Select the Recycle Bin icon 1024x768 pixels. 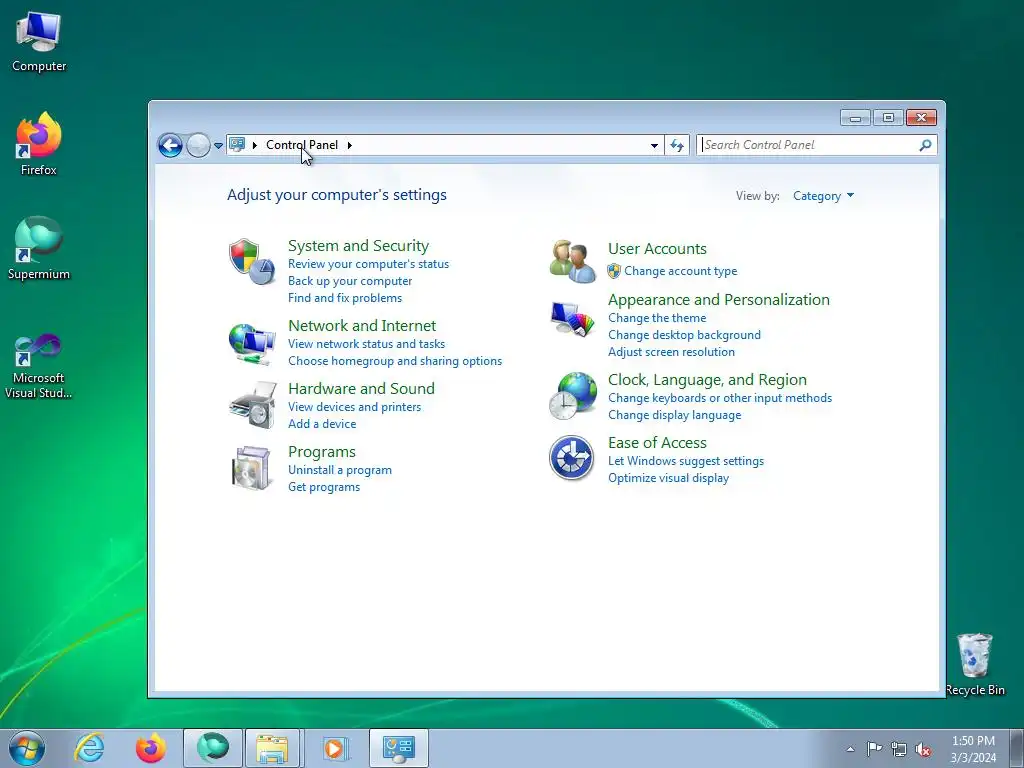pos(975,664)
